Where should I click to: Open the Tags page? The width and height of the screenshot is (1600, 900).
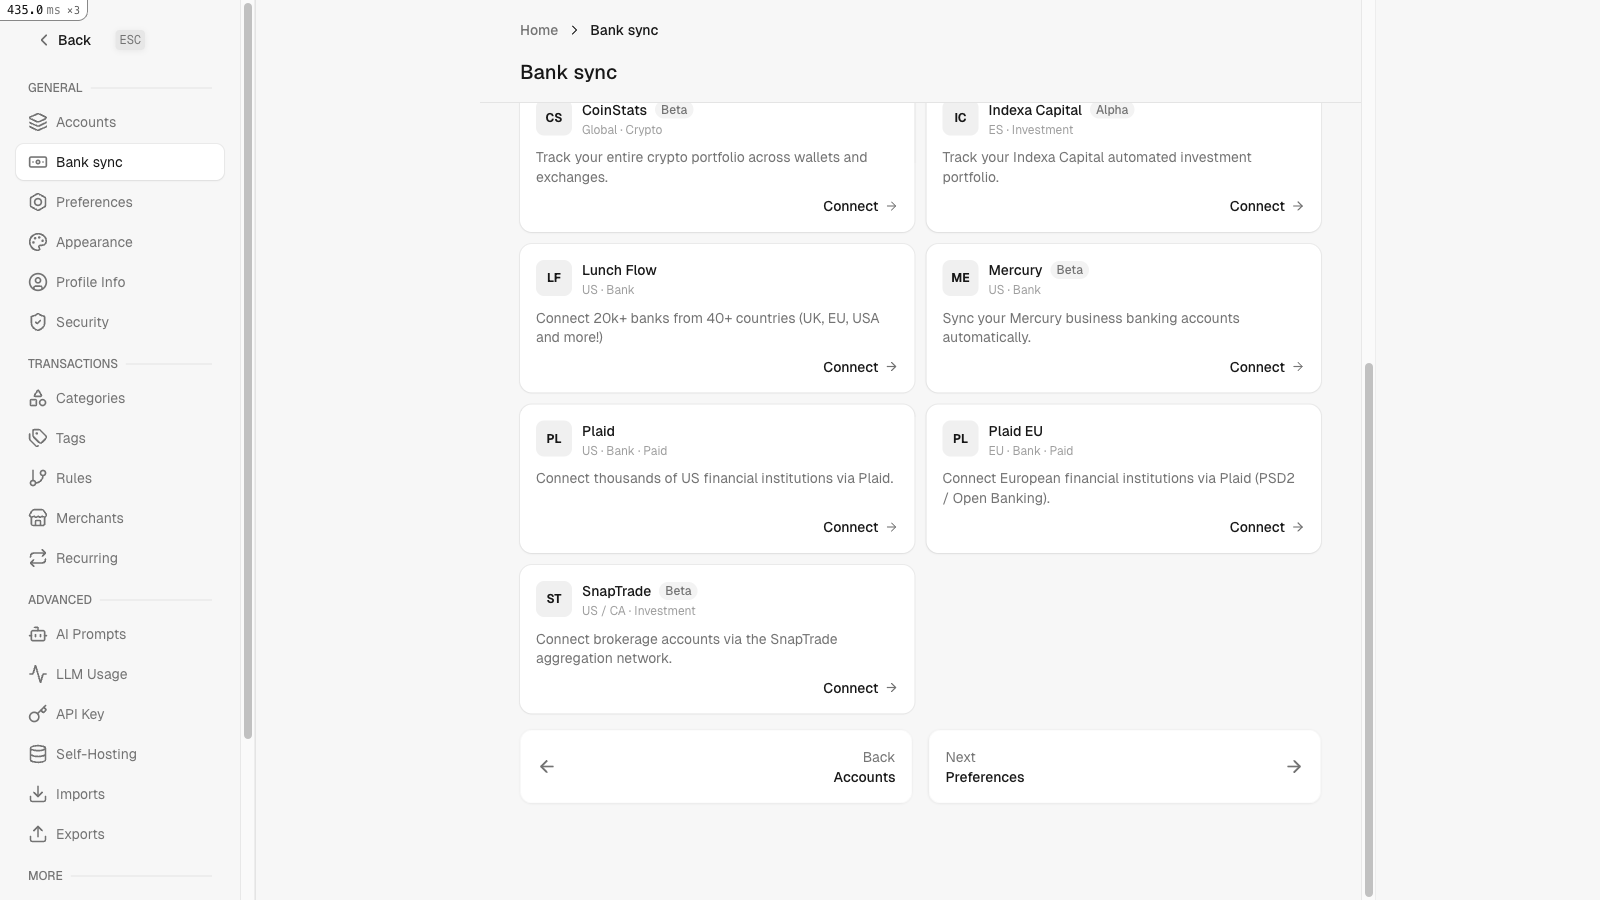[x=120, y=438]
